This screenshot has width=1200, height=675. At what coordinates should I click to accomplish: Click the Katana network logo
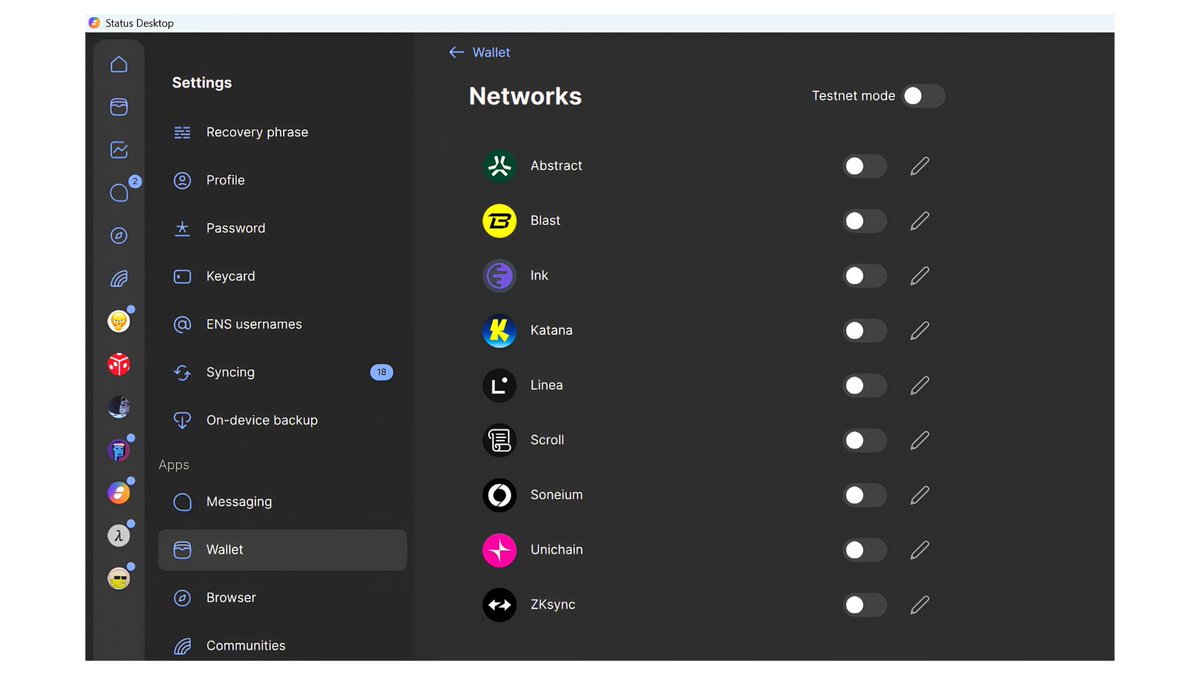pyautogui.click(x=500, y=330)
